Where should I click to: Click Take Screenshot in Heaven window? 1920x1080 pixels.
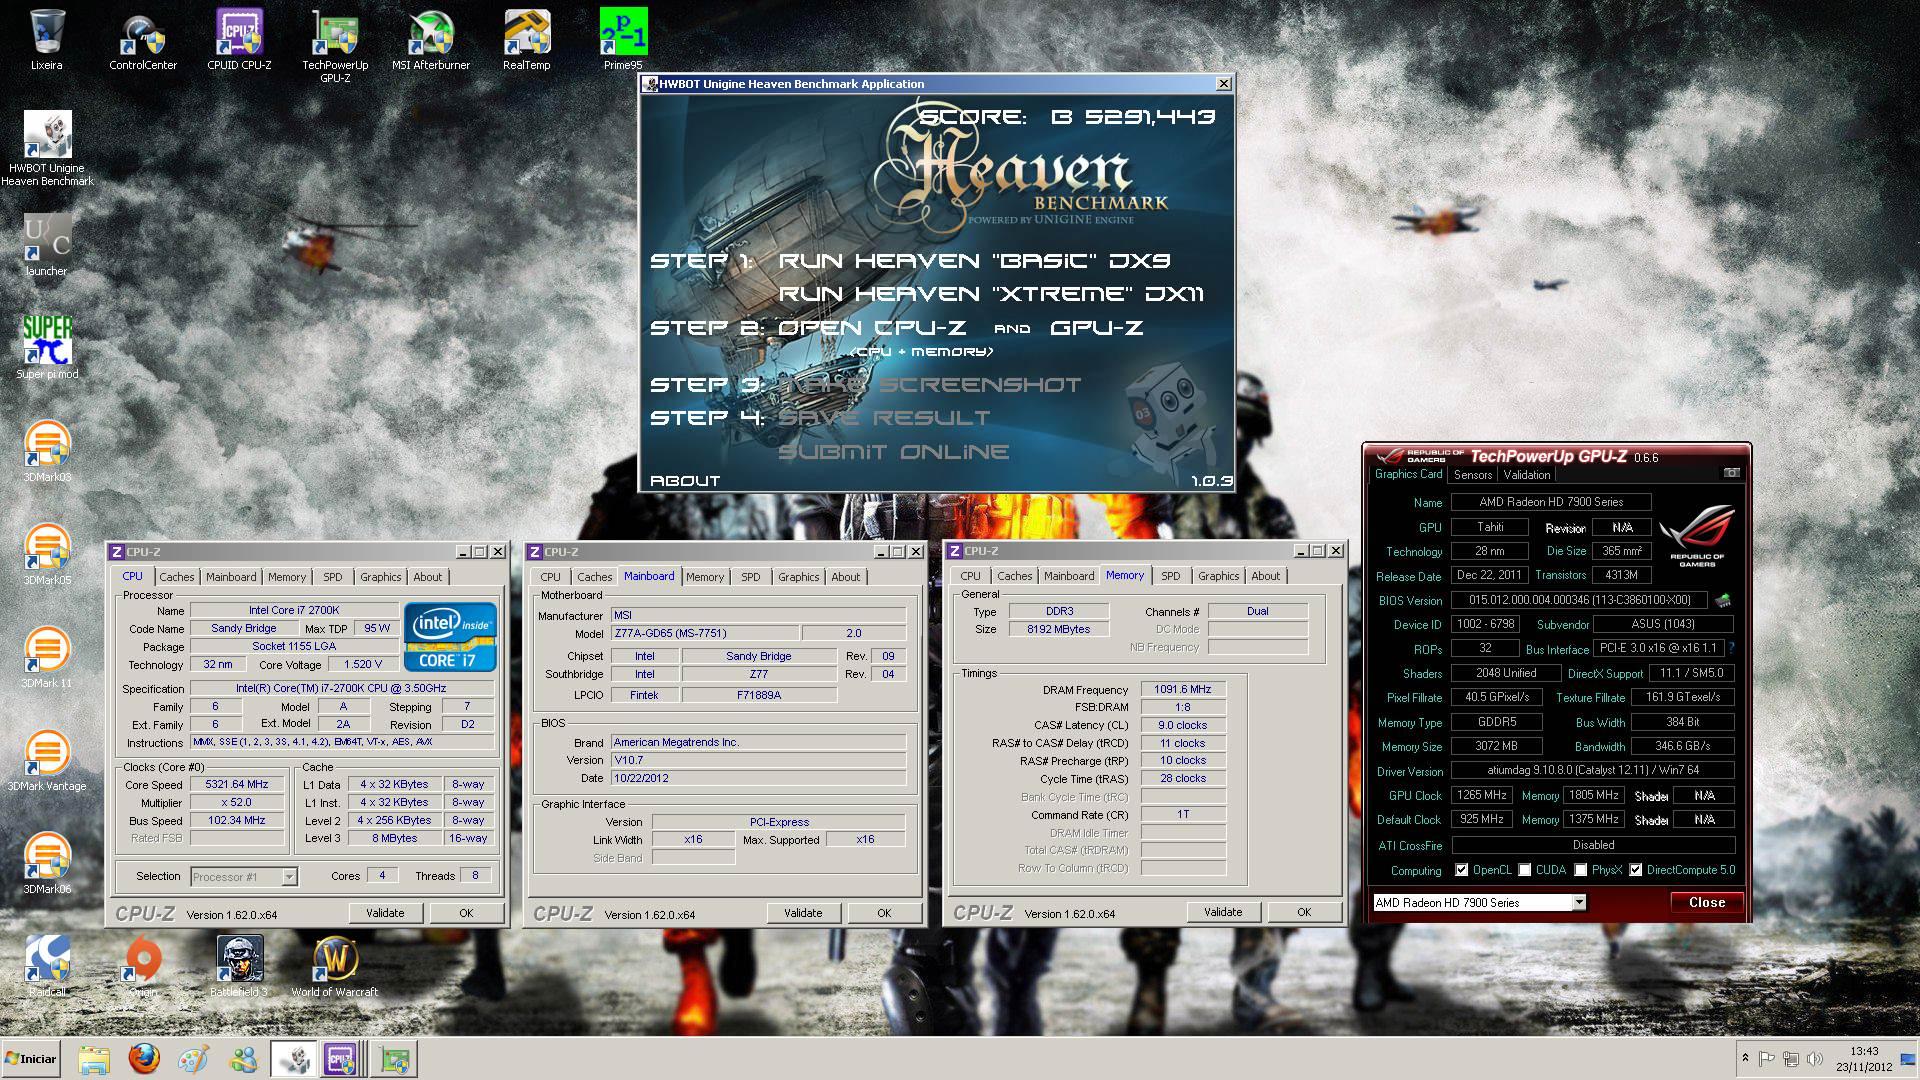[x=930, y=385]
